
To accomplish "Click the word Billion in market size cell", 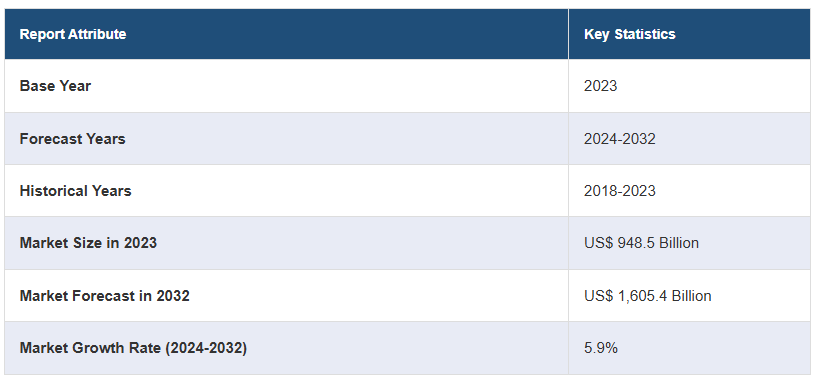I will 679,243.
